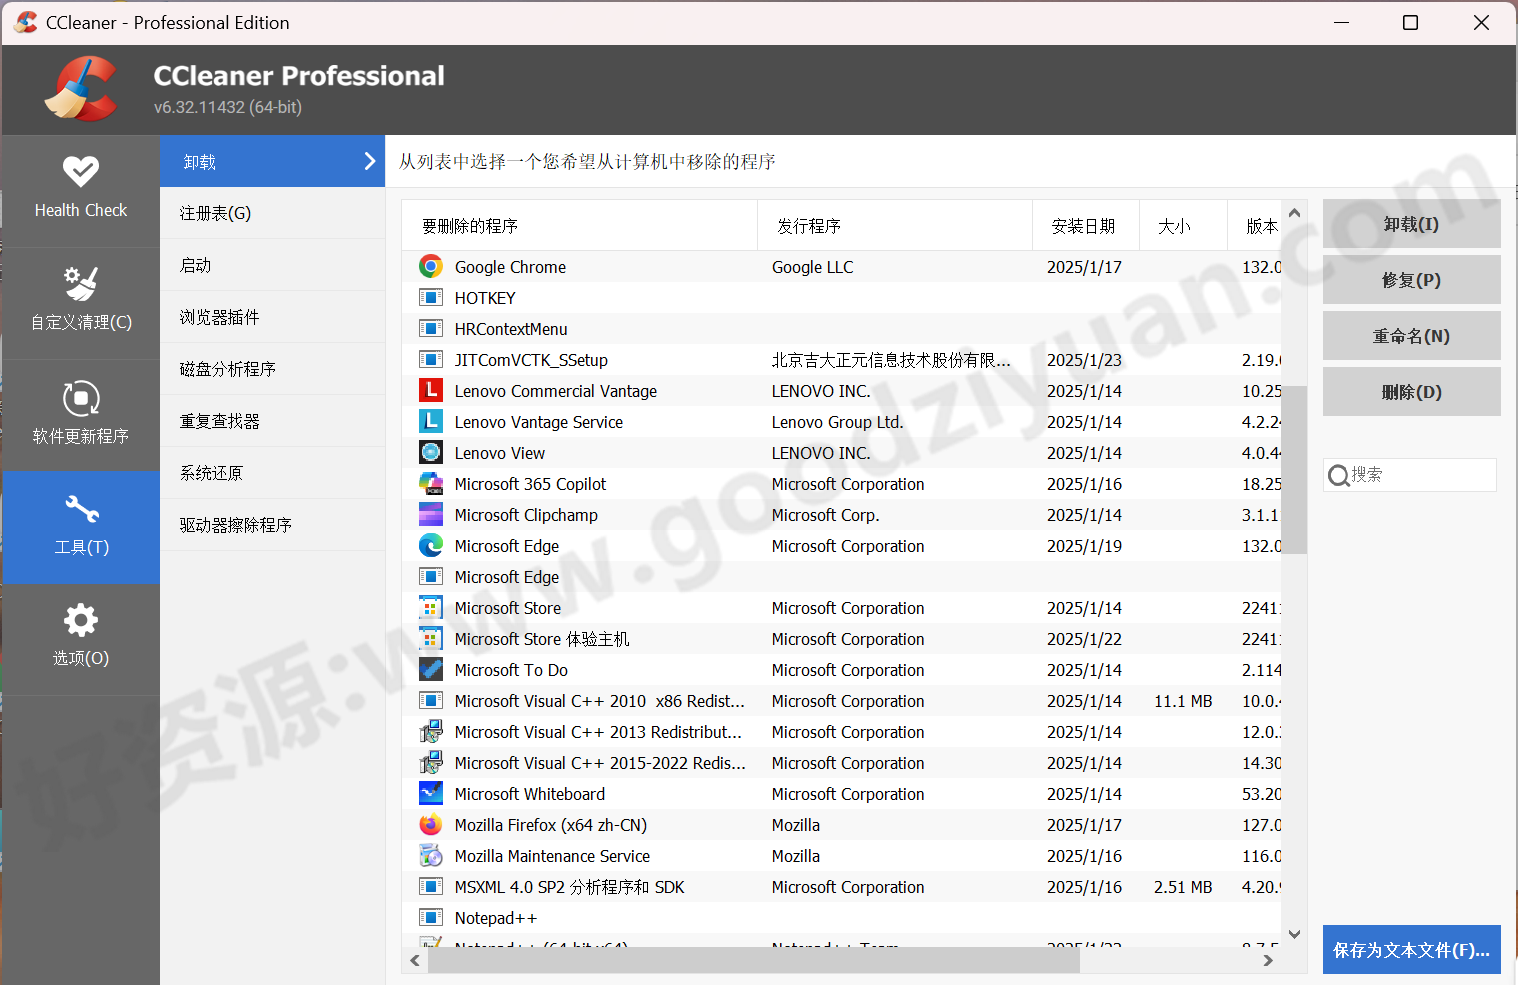Click the 修复(P) button
1518x985 pixels.
(x=1410, y=280)
